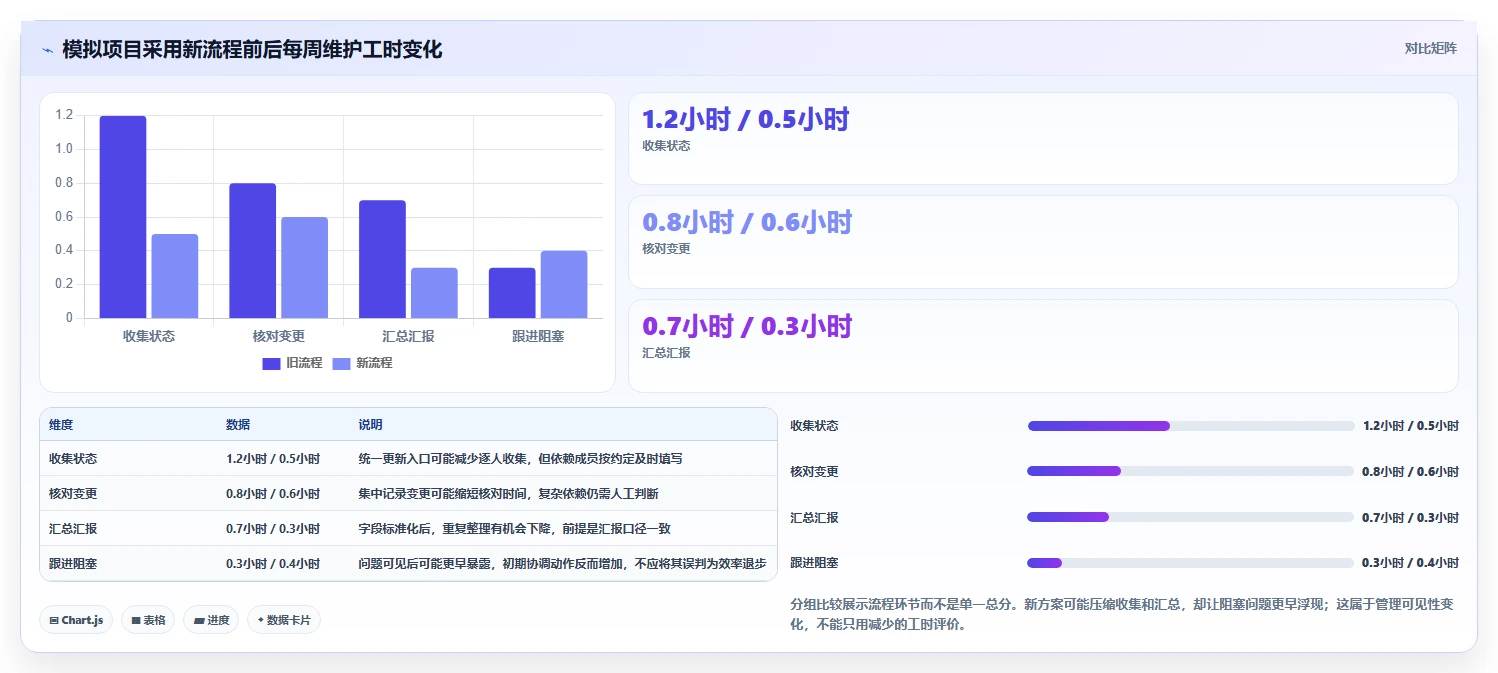This screenshot has height=673, width=1498.
Task: Select the 核对变更 cell in the table
Action: (73, 494)
